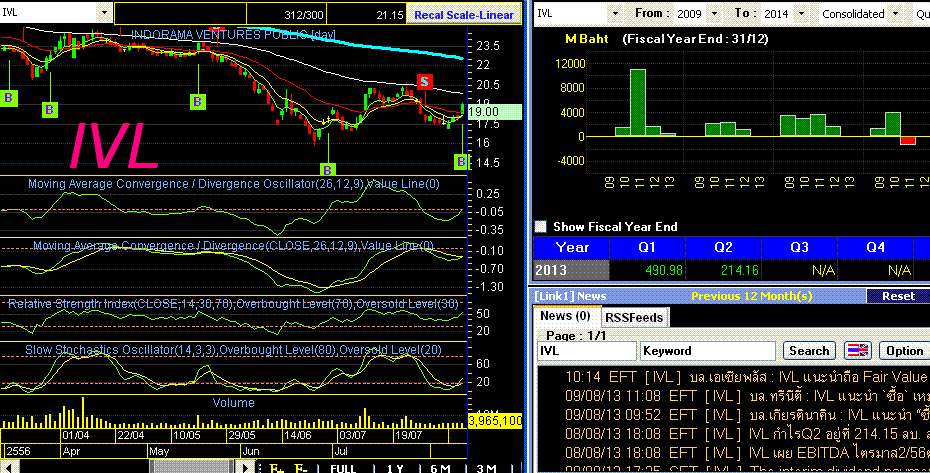
Task: Focus the Keyword search field
Action: coord(708,351)
